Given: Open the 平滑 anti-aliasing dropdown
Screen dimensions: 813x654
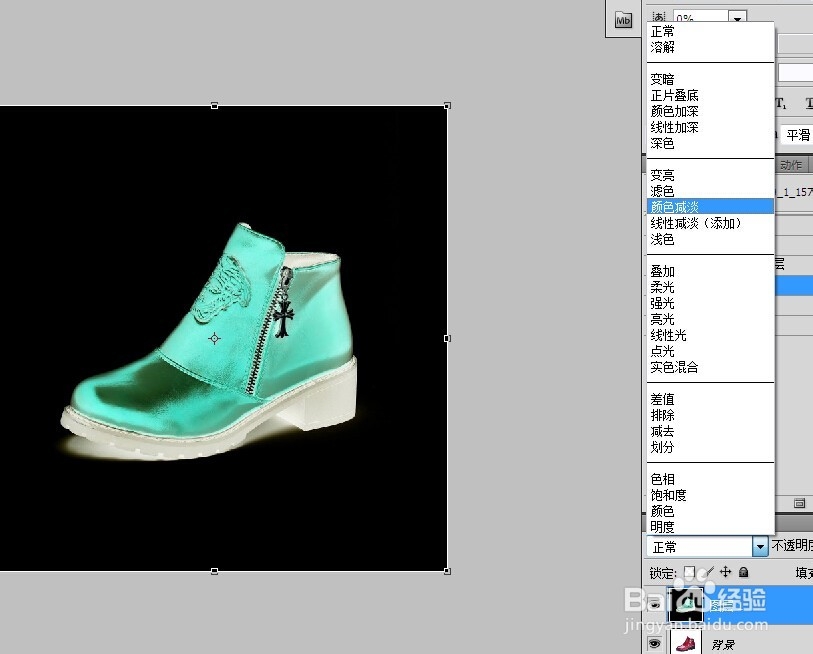Looking at the screenshot, I should 797,135.
